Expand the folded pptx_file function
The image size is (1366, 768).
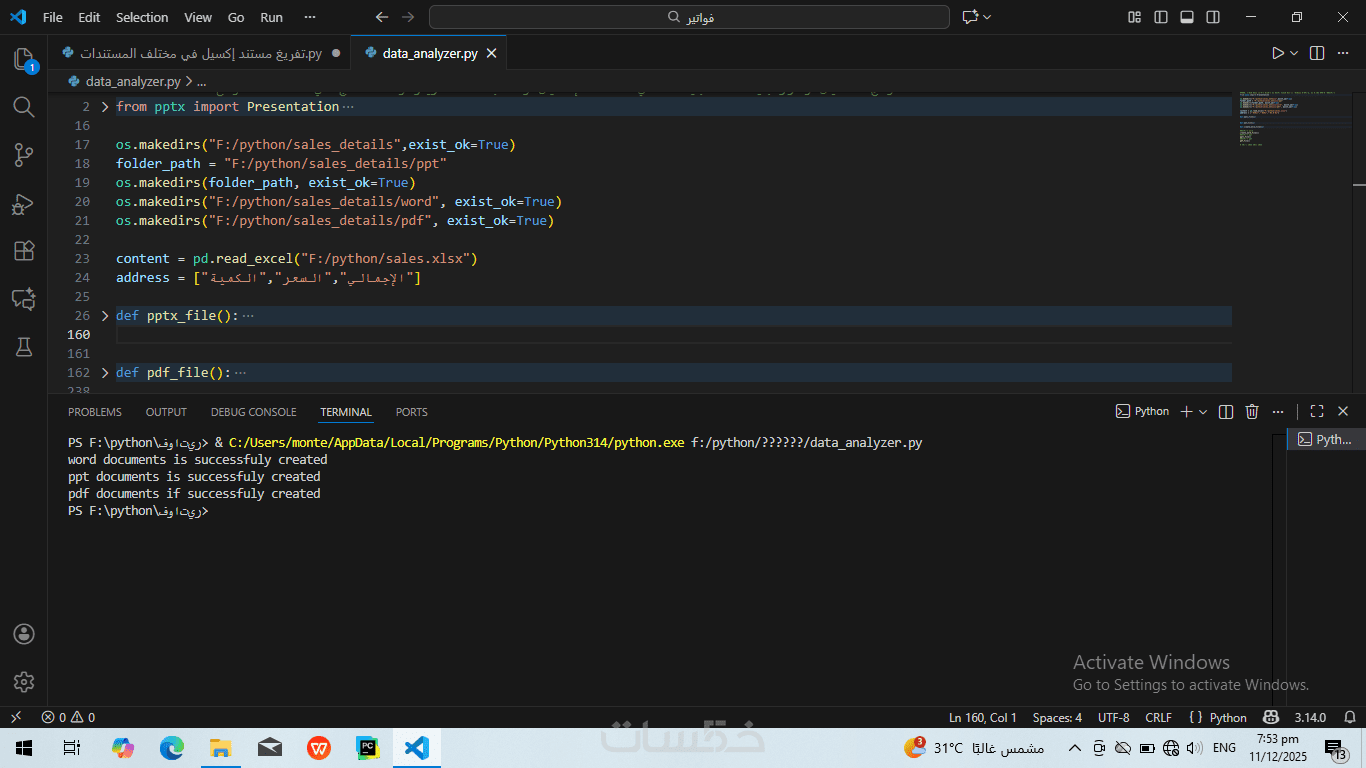[x=106, y=316]
